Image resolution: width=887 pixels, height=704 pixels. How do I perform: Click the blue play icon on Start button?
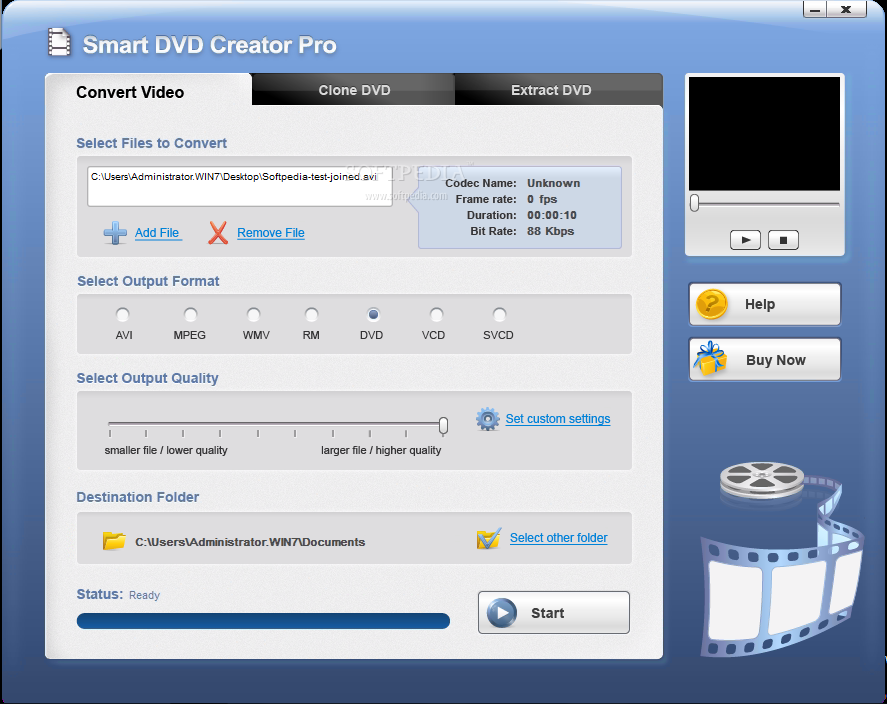502,612
